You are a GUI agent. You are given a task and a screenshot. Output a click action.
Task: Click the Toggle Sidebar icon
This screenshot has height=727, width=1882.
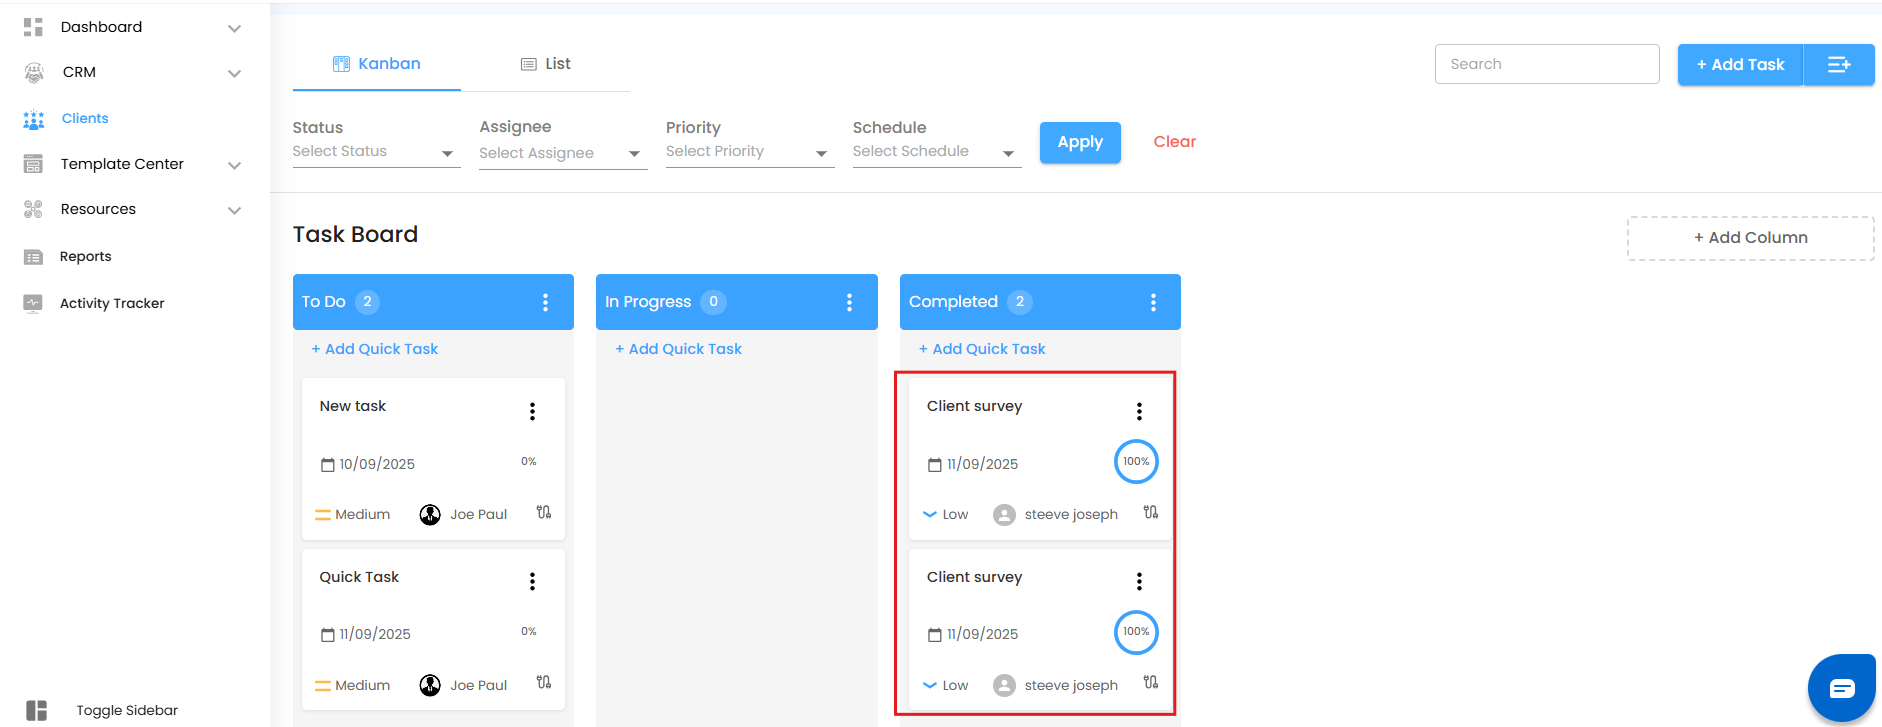[x=37, y=710]
